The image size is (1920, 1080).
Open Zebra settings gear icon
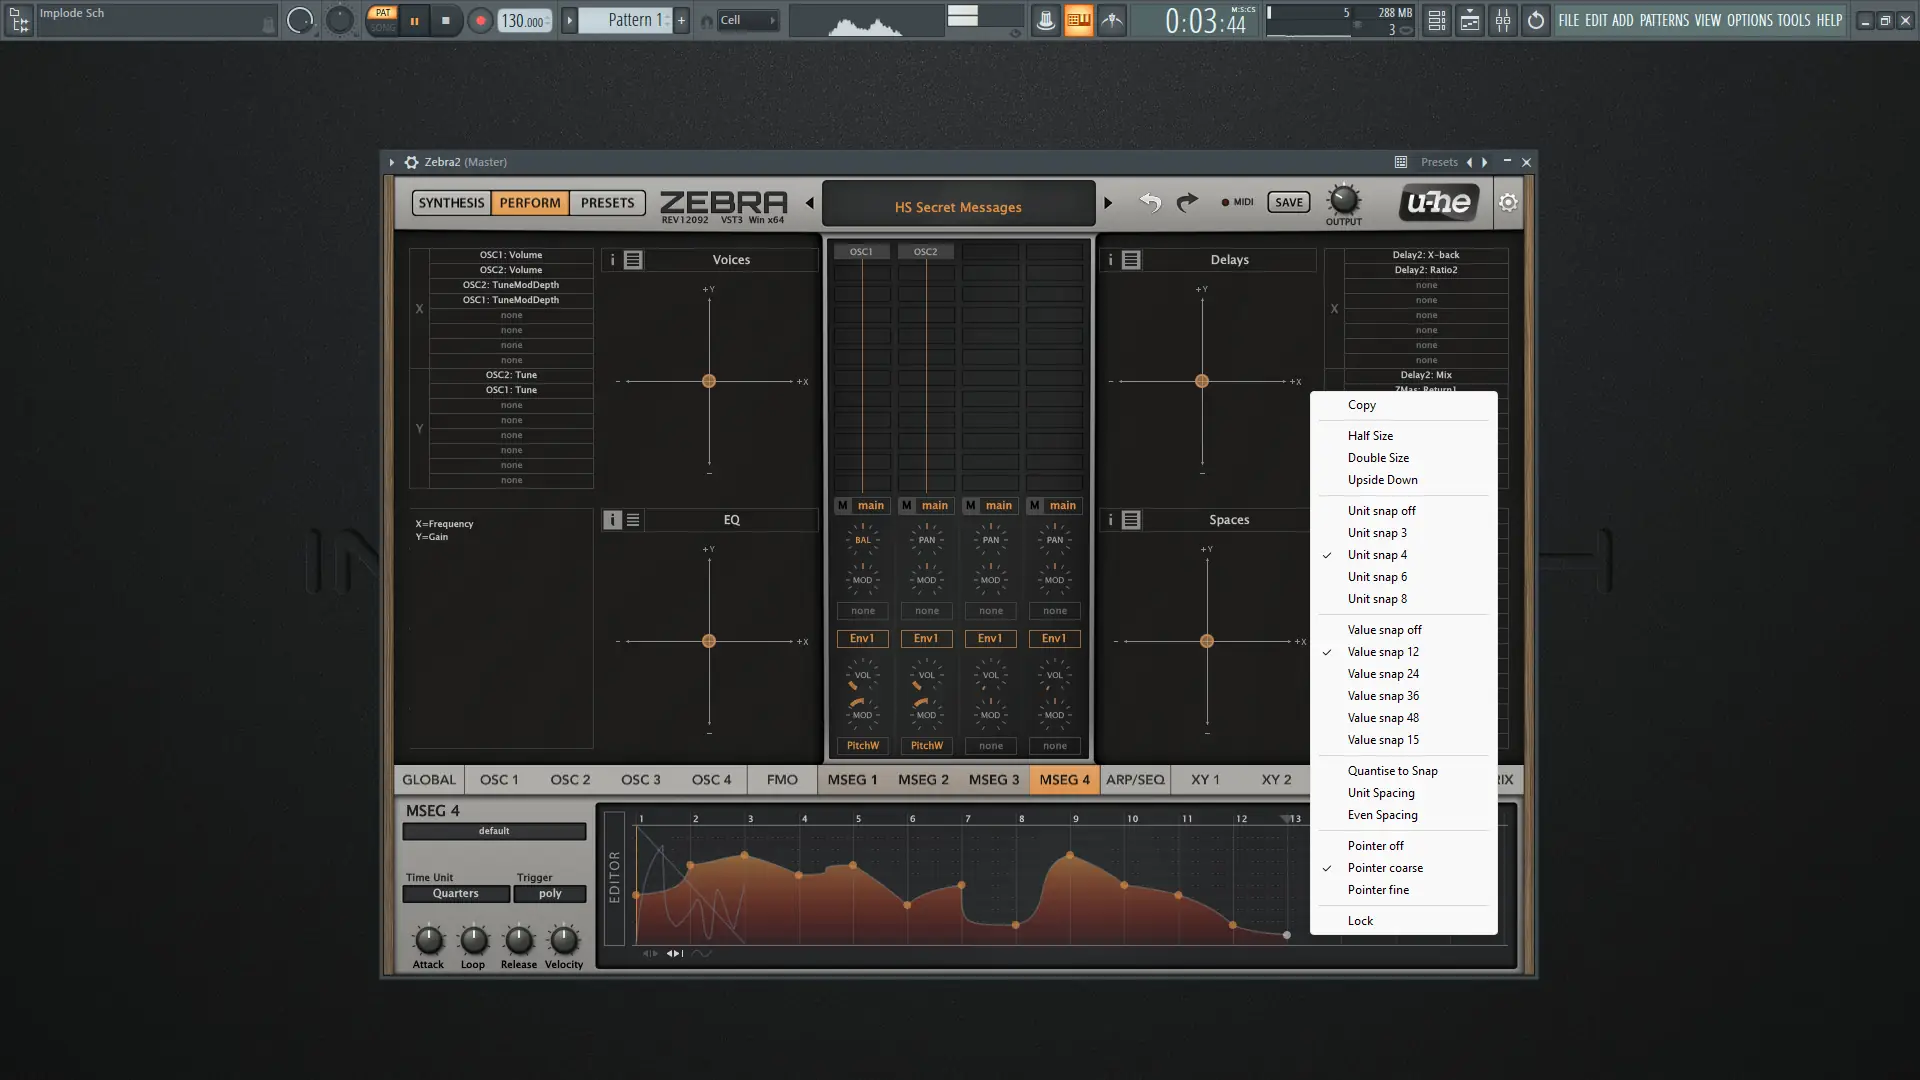[1508, 203]
